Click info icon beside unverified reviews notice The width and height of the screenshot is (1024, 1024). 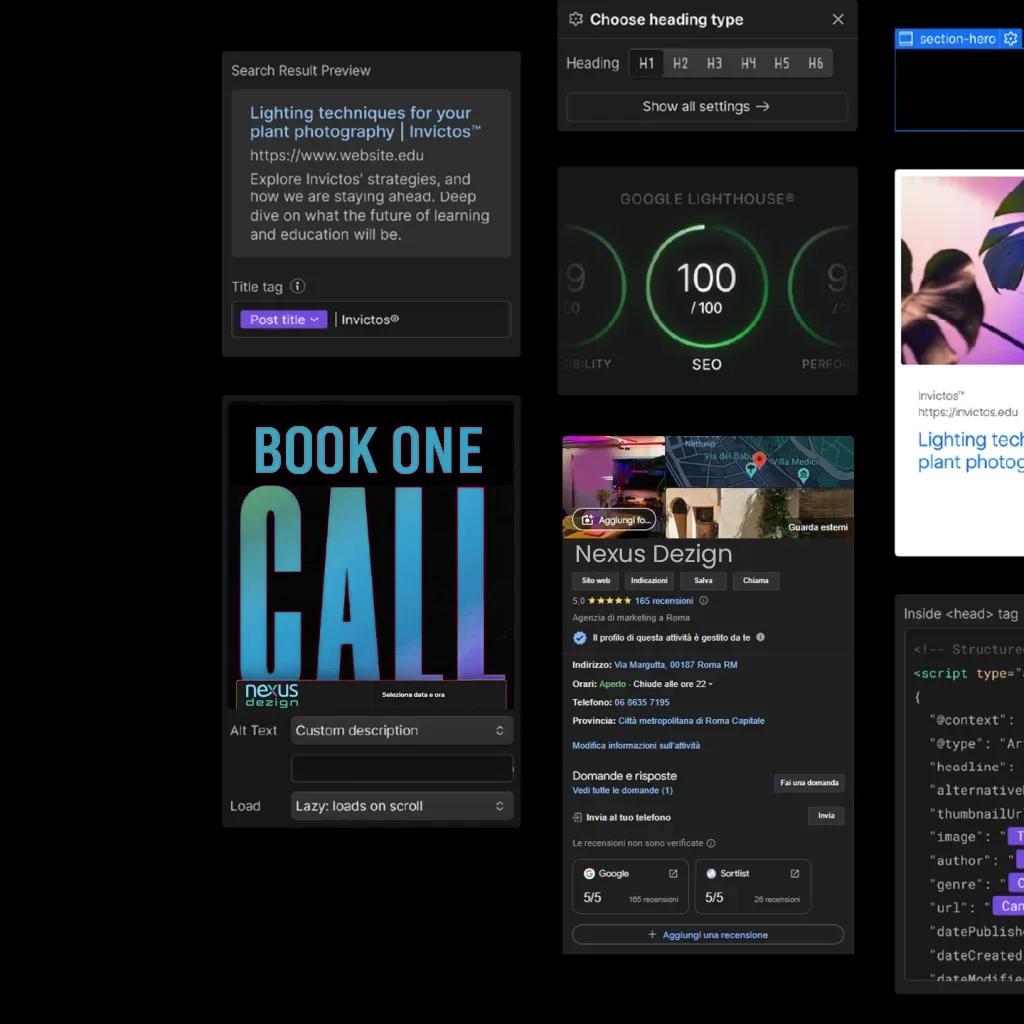711,843
